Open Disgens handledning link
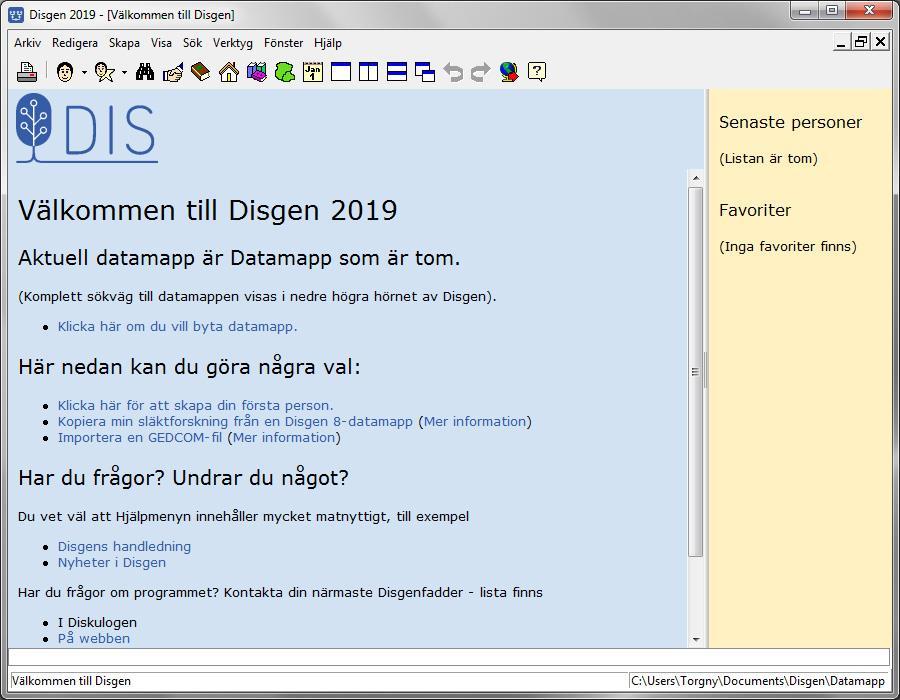Screen dimensions: 900x700 coord(124,547)
